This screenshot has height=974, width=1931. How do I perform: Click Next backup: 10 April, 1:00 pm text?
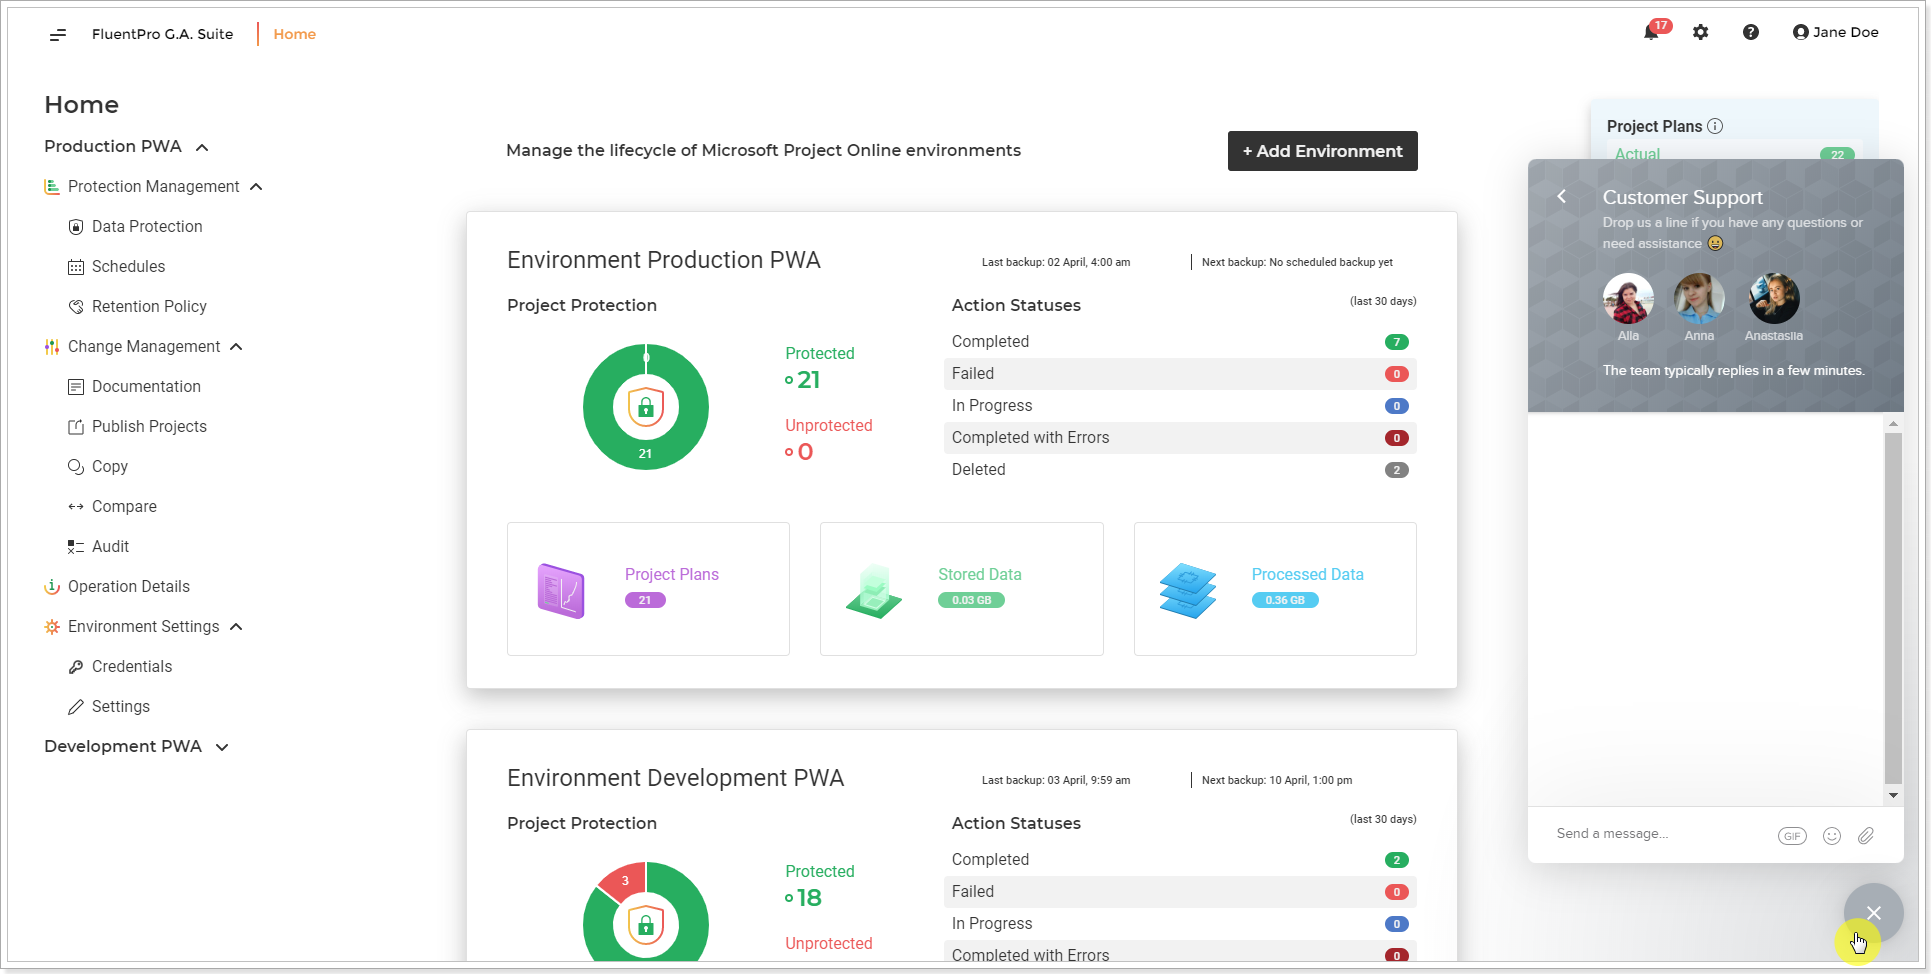(1276, 780)
